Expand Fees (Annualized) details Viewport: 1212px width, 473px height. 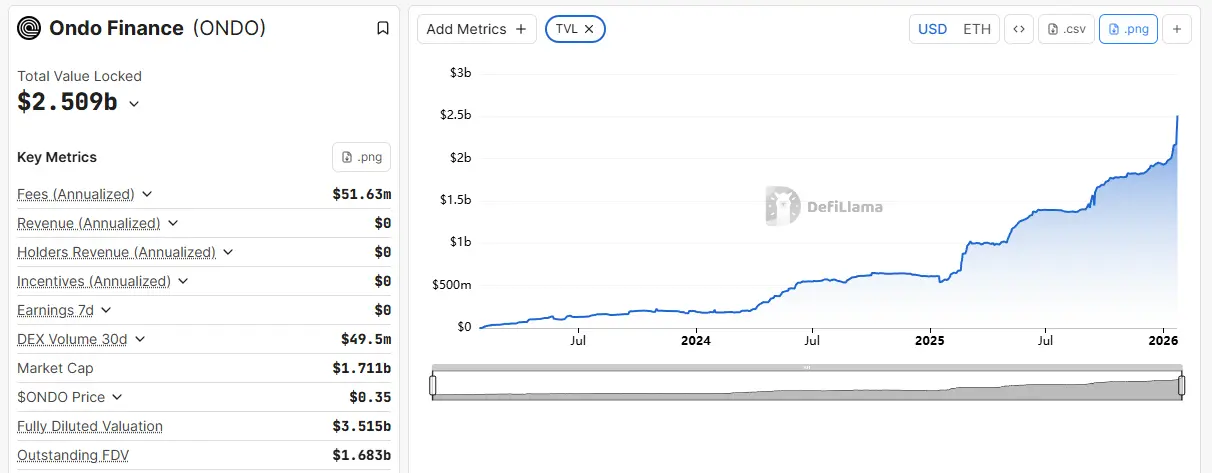click(147, 194)
